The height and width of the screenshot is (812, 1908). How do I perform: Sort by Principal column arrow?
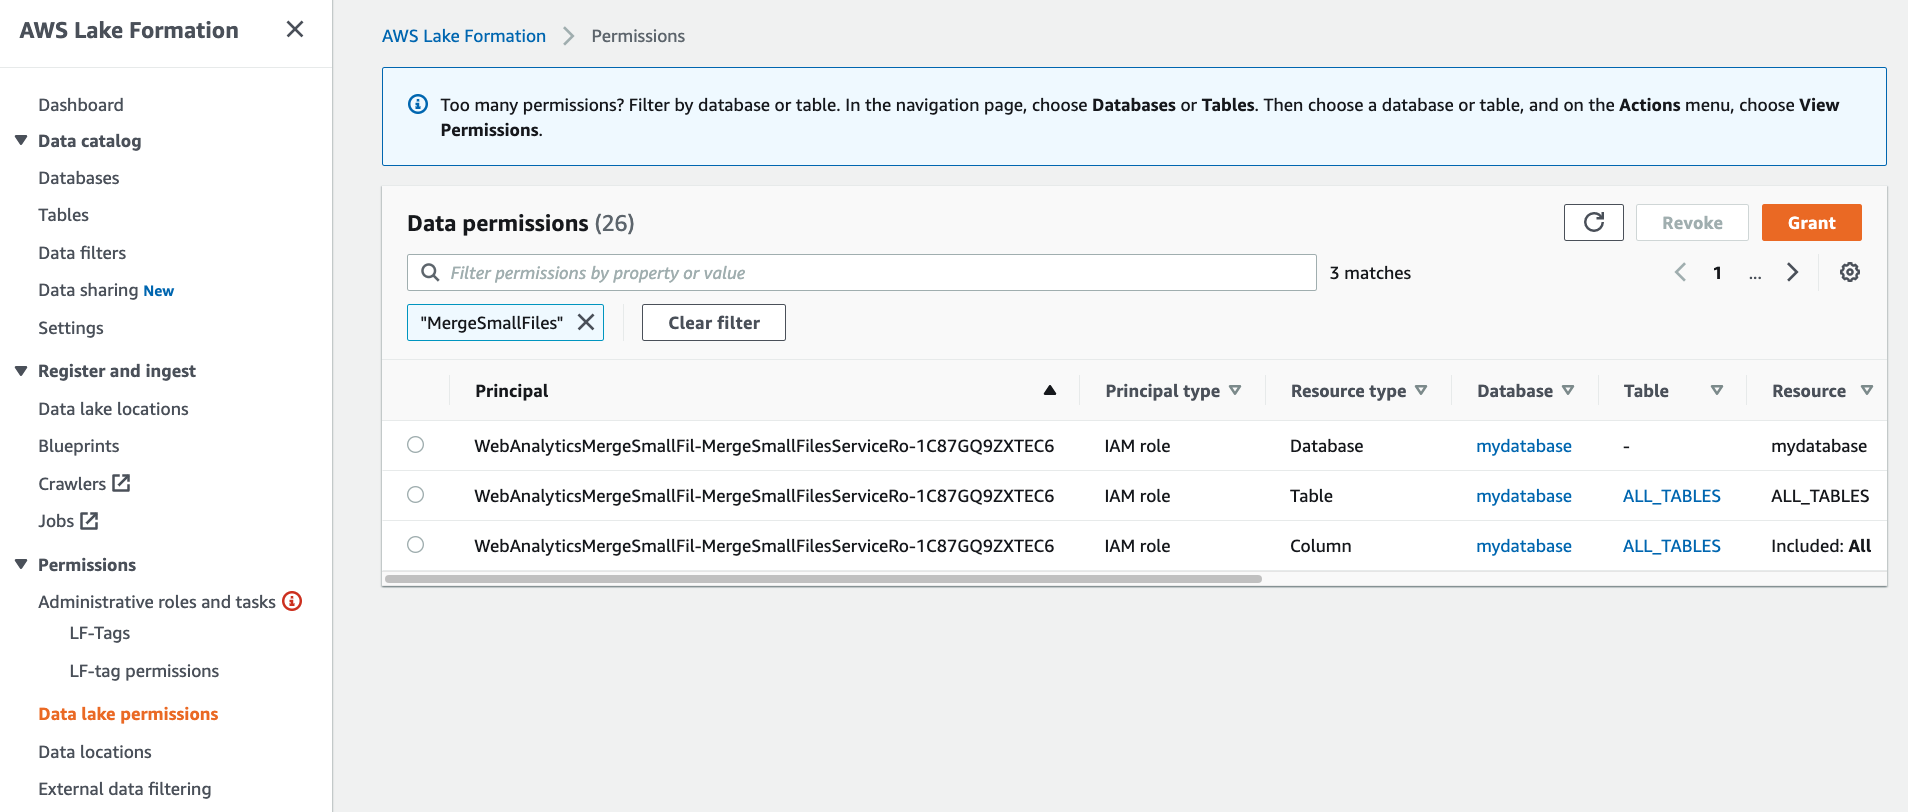click(1050, 390)
